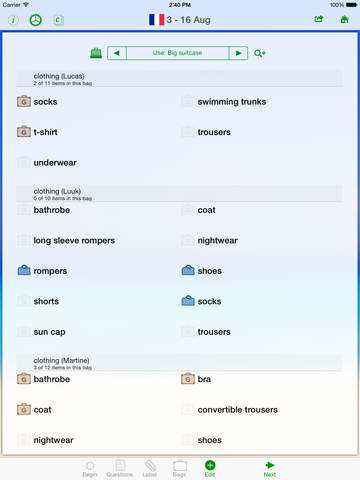Tap the green Edit plus icon

click(210, 468)
